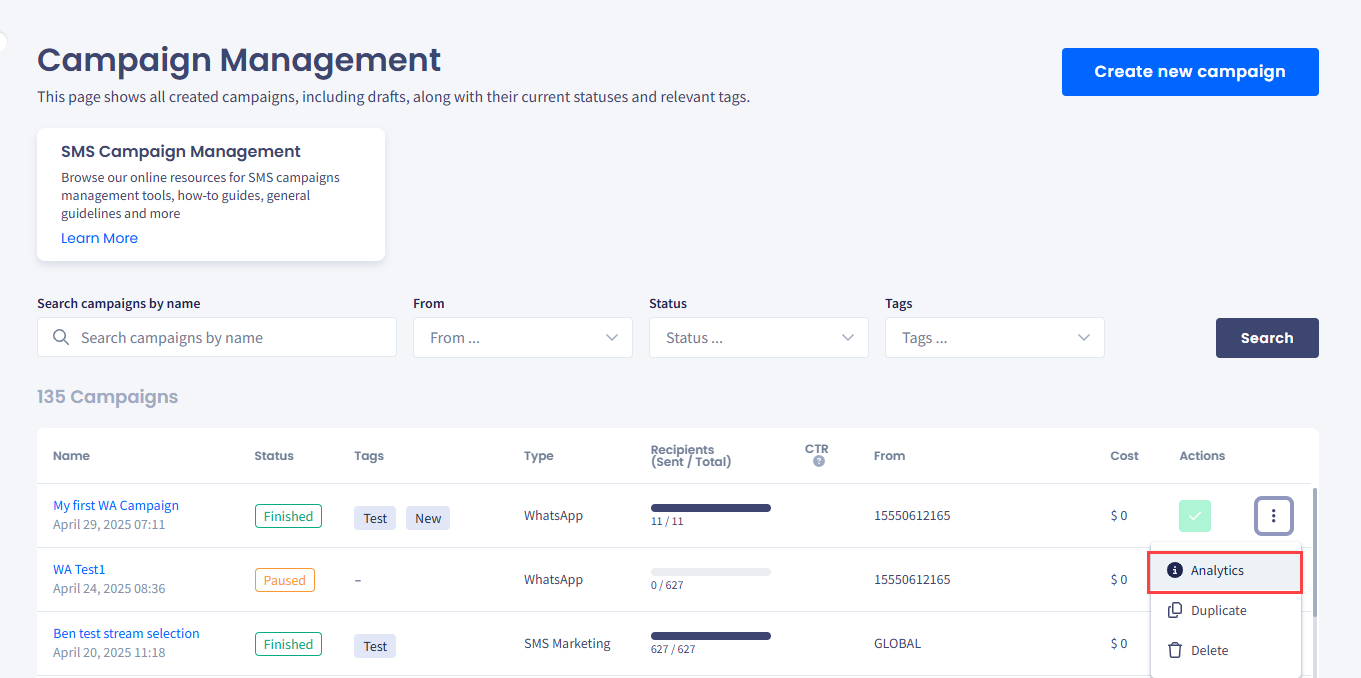Focus the Search campaigns by name field
The height and width of the screenshot is (678, 1361).
click(x=217, y=338)
